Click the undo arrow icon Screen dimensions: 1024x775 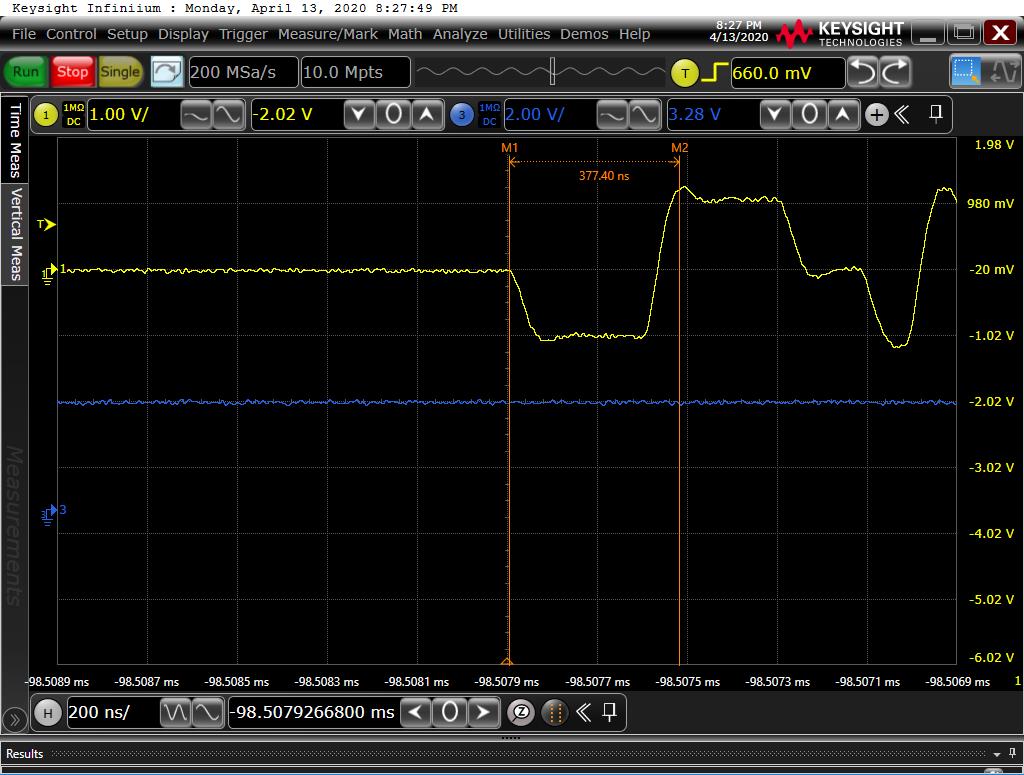[862, 72]
